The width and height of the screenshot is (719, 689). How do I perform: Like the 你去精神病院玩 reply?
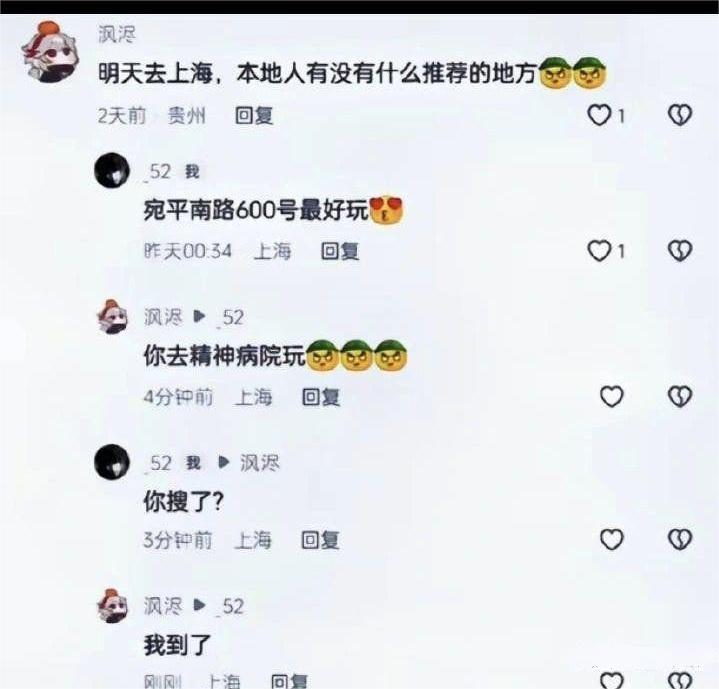click(x=612, y=397)
